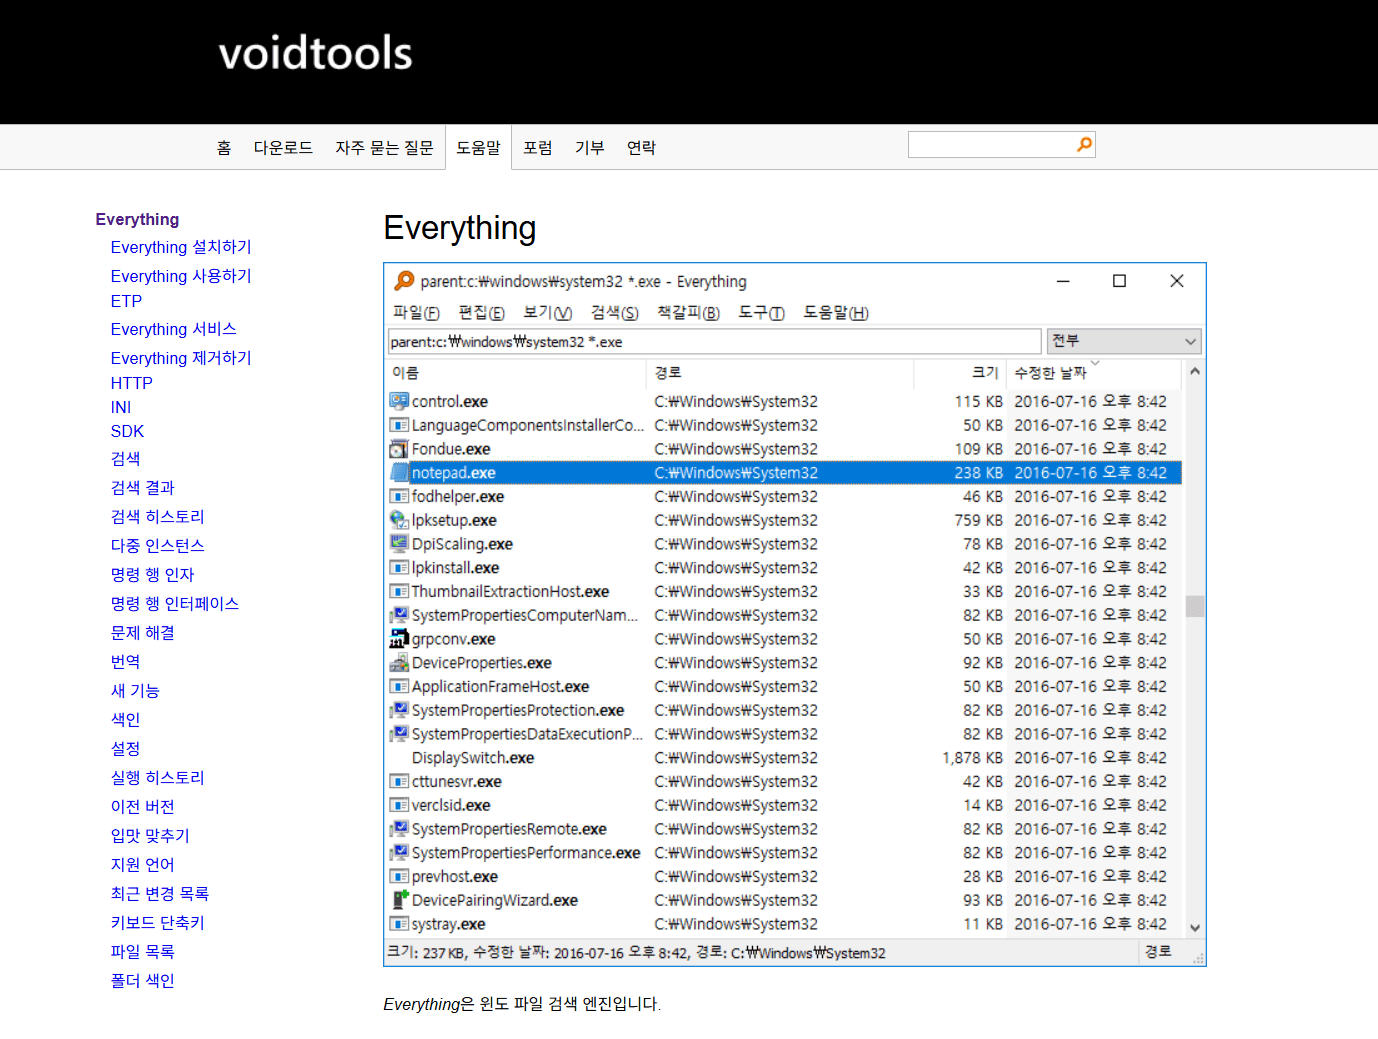Click the scroll down arrow of results list

click(1194, 928)
